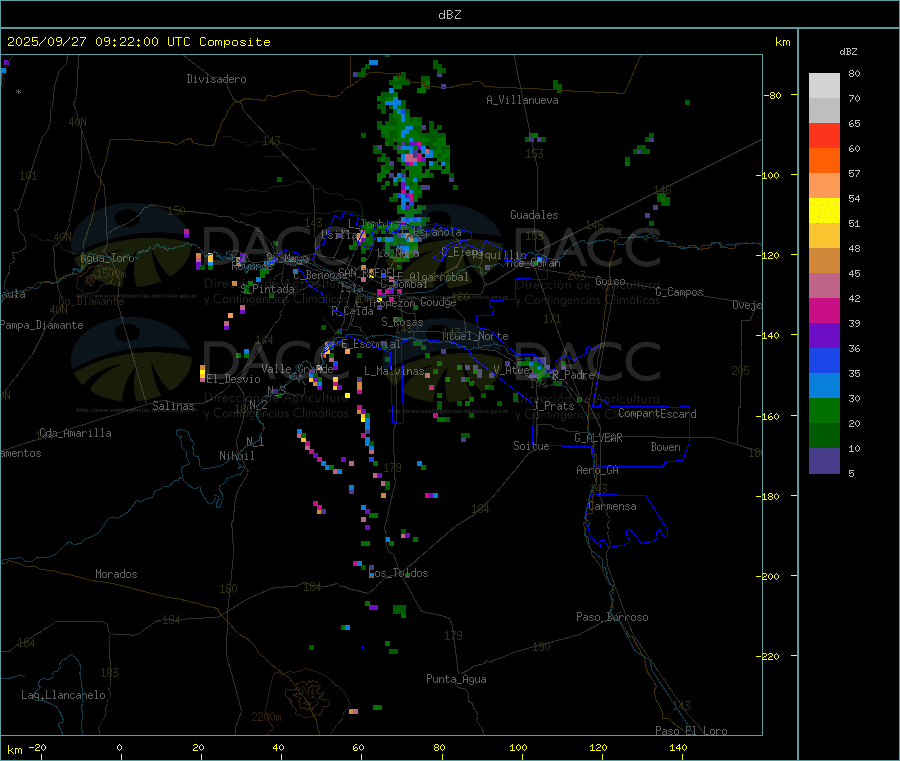Click the G_Campos map label
This screenshot has height=761, width=900.
click(x=679, y=292)
